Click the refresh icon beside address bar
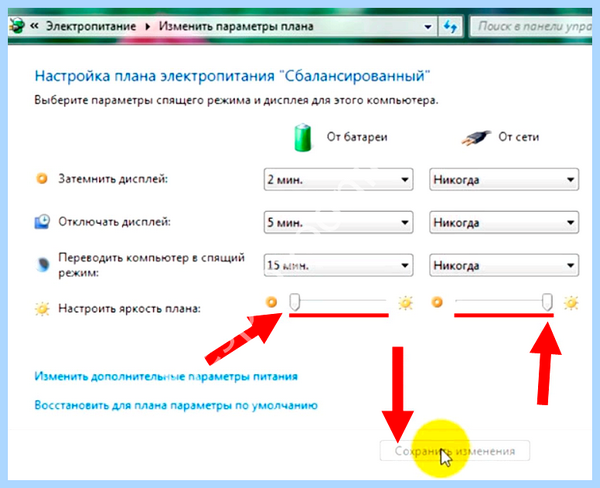 450,26
